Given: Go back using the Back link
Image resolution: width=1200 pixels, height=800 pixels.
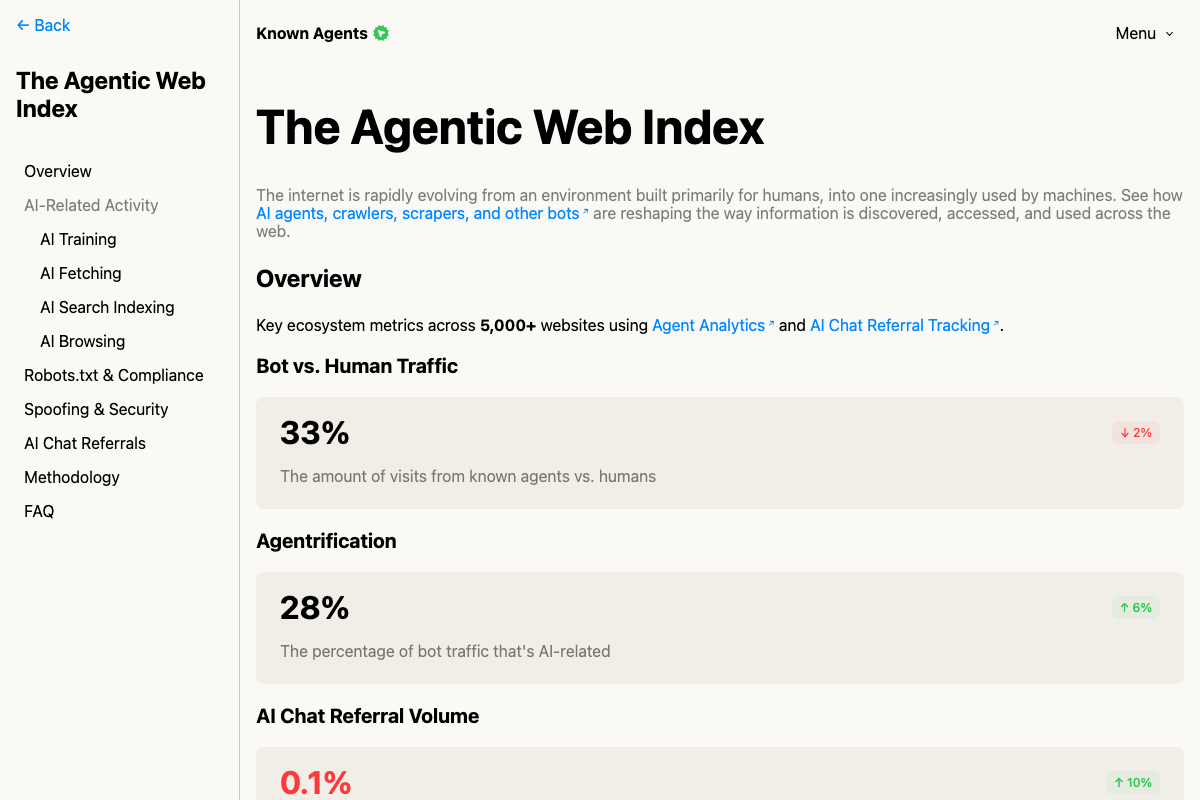Looking at the screenshot, I should coord(43,25).
